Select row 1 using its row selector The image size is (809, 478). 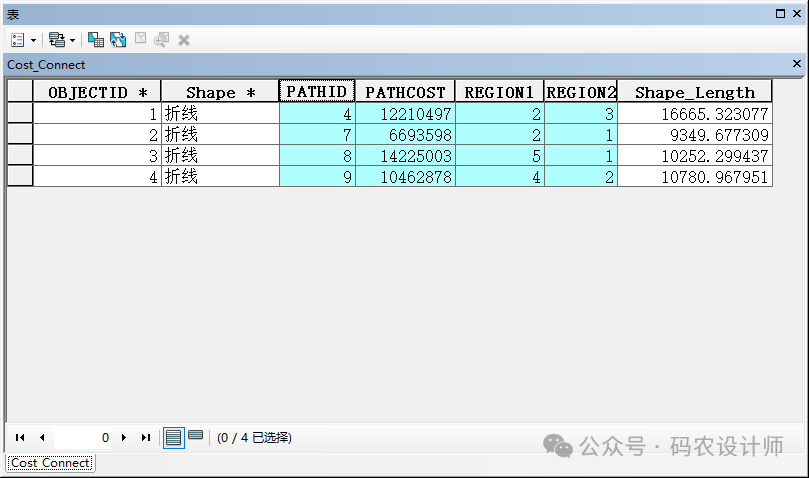pyautogui.click(x=20, y=114)
